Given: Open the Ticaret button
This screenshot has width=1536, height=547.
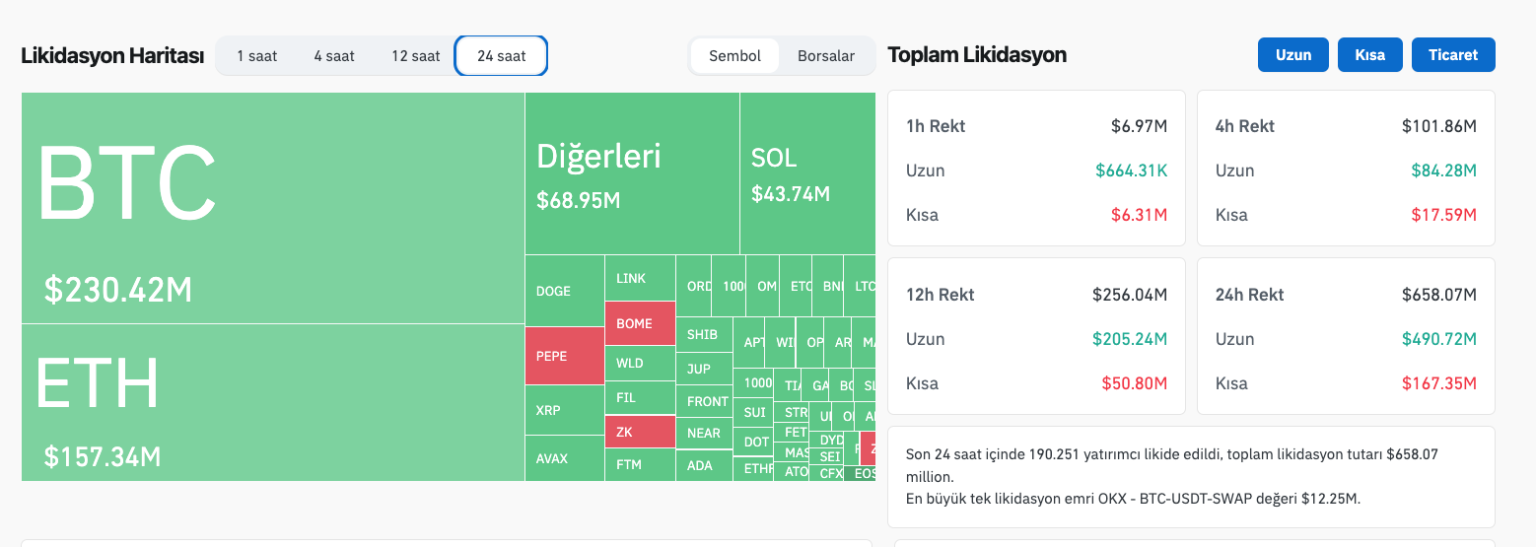Looking at the screenshot, I should tap(1453, 55).
